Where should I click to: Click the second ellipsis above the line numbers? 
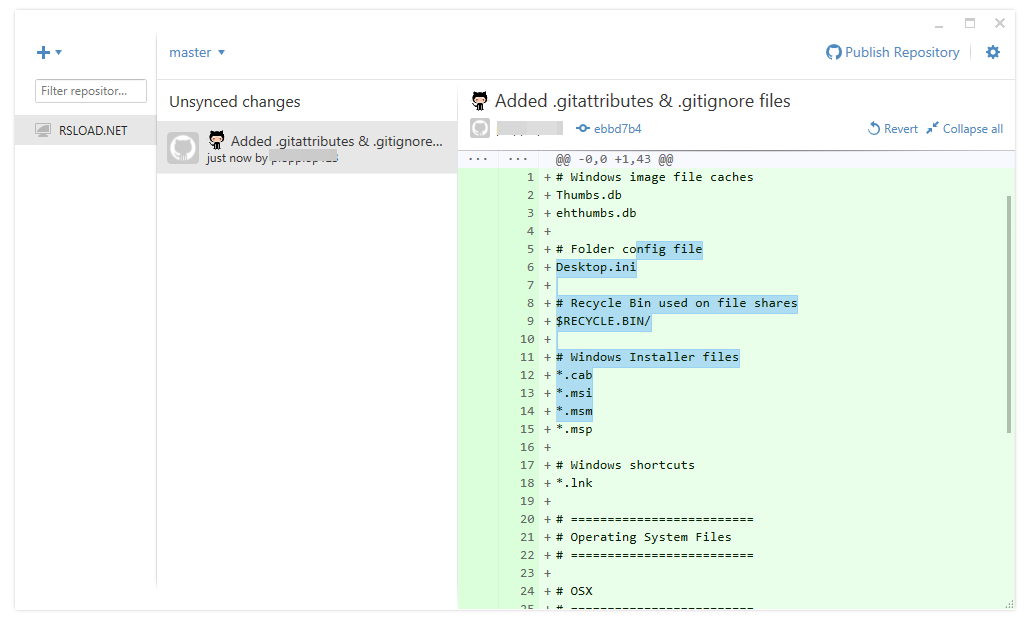517,158
